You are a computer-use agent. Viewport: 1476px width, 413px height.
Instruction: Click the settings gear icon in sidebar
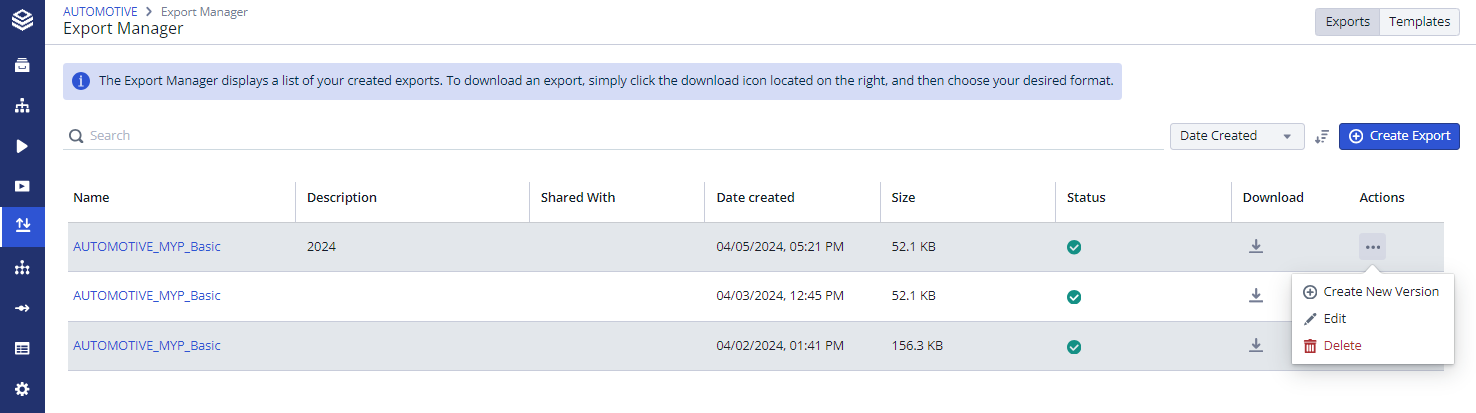(x=22, y=389)
